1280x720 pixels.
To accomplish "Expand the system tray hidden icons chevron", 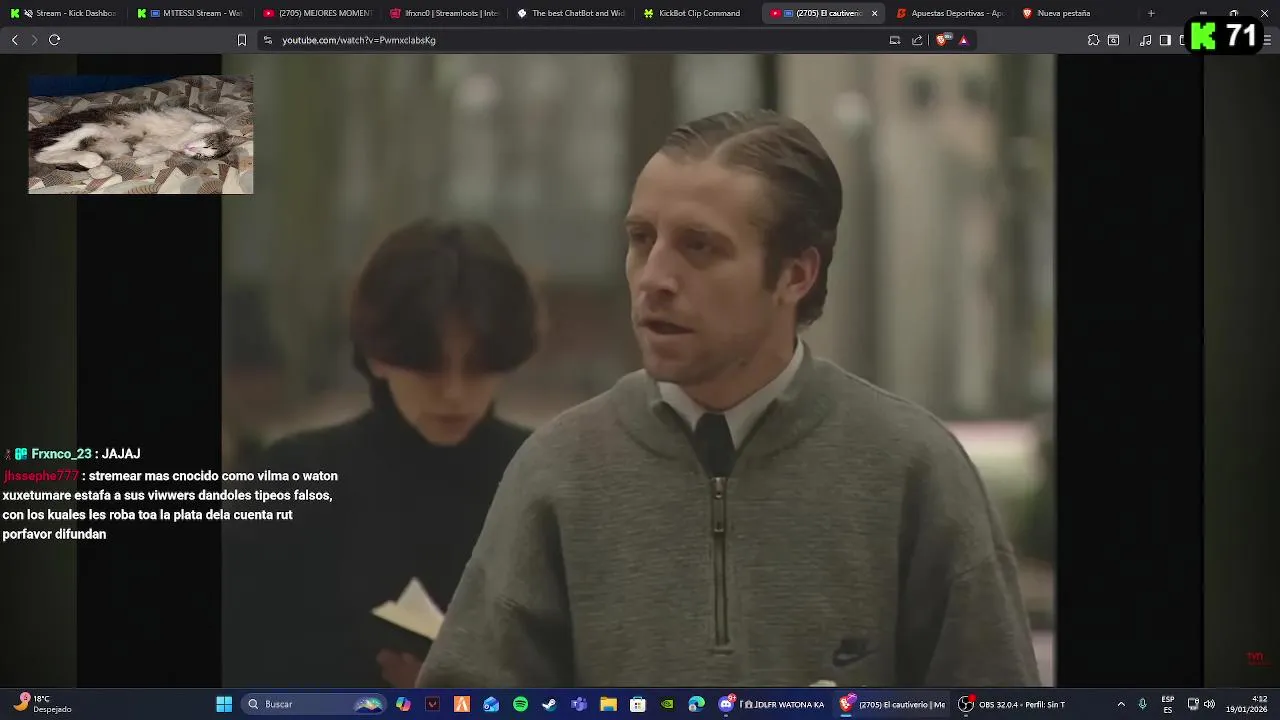I will click(x=1121, y=704).
